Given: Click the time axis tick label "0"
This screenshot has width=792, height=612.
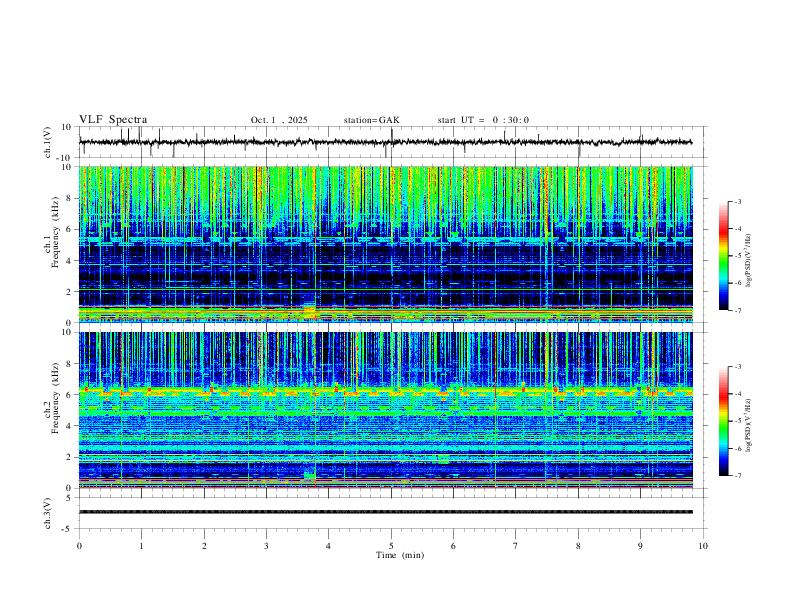Looking at the screenshot, I should (x=79, y=546).
